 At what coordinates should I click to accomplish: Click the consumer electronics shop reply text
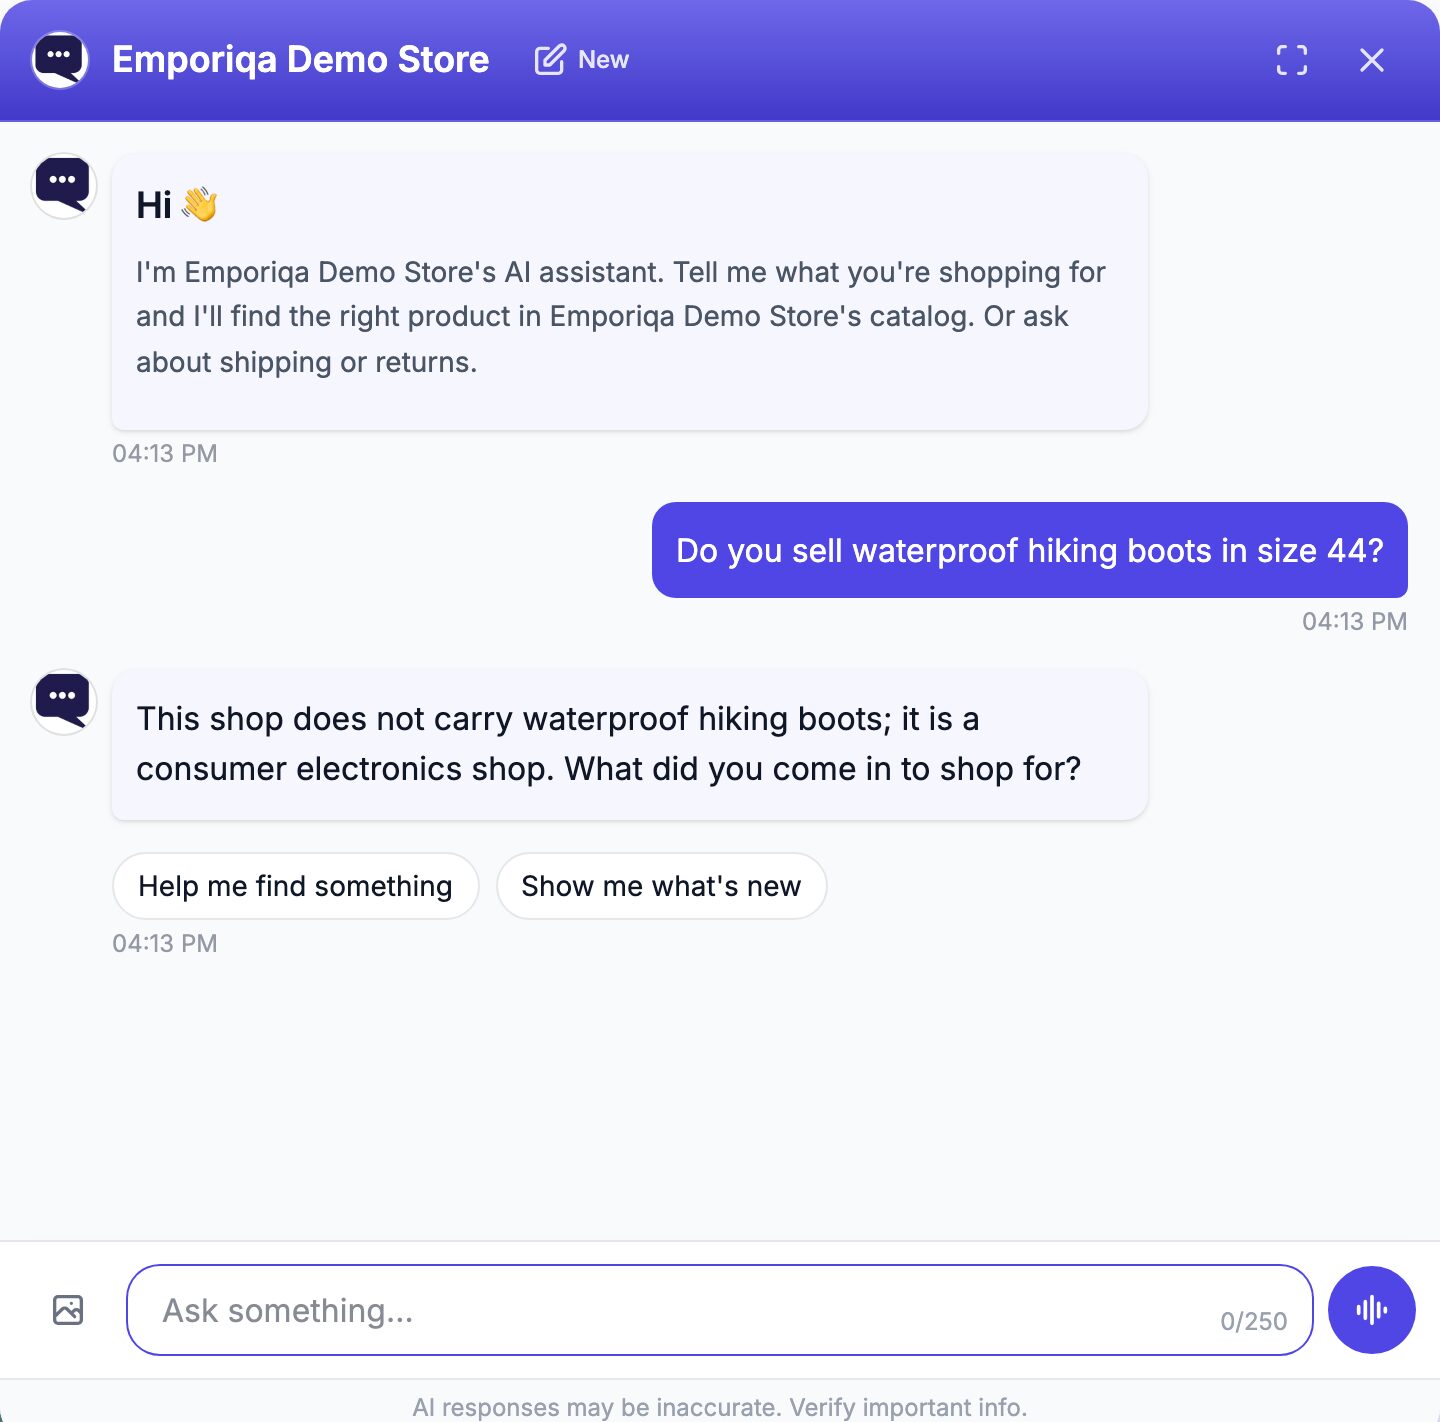[x=609, y=744]
